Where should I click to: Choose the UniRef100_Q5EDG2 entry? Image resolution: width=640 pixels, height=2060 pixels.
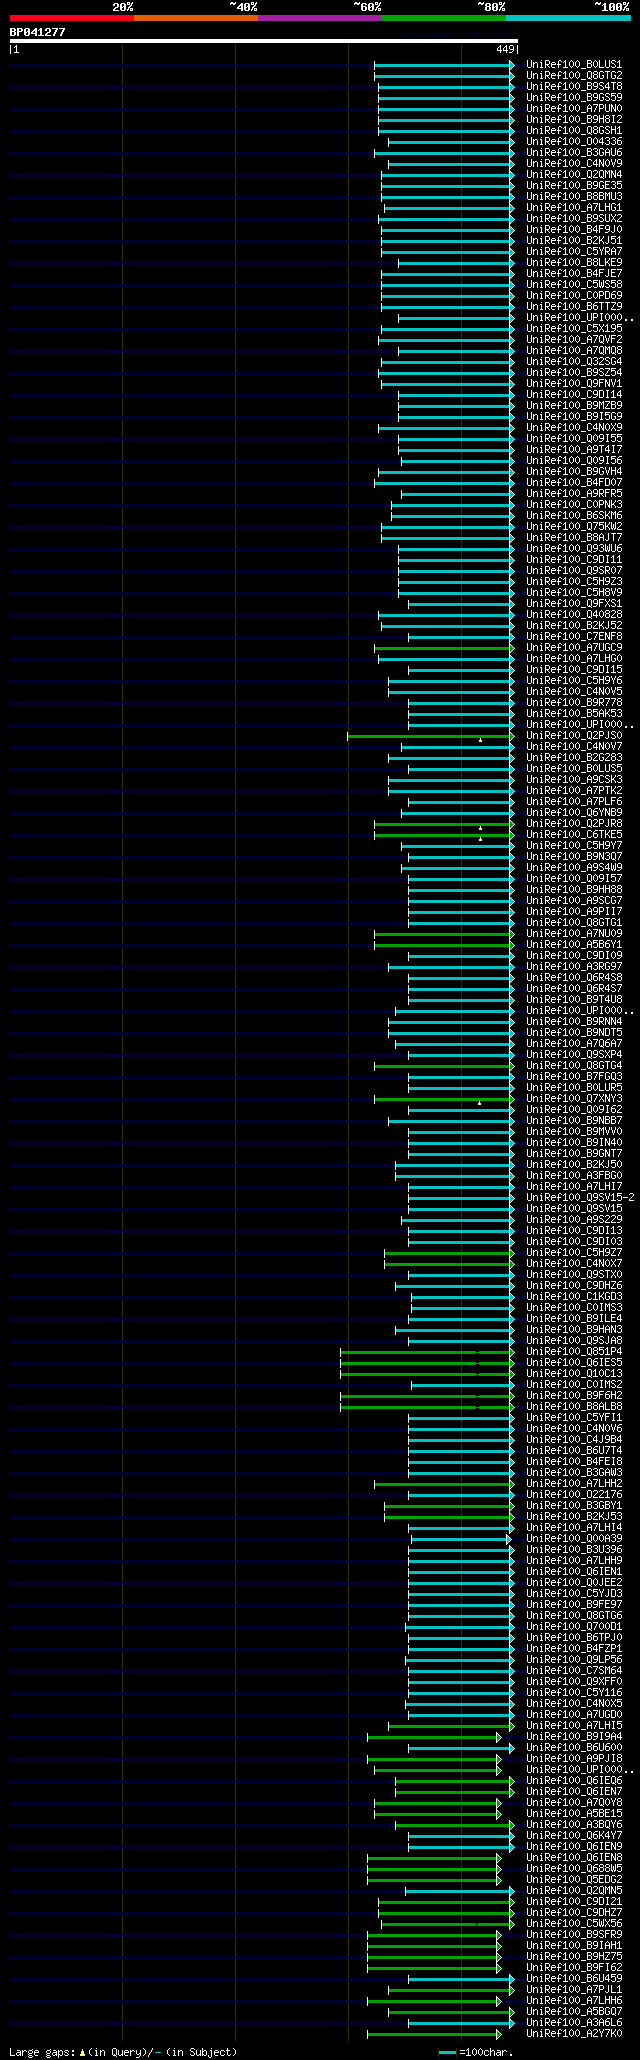[574, 1879]
